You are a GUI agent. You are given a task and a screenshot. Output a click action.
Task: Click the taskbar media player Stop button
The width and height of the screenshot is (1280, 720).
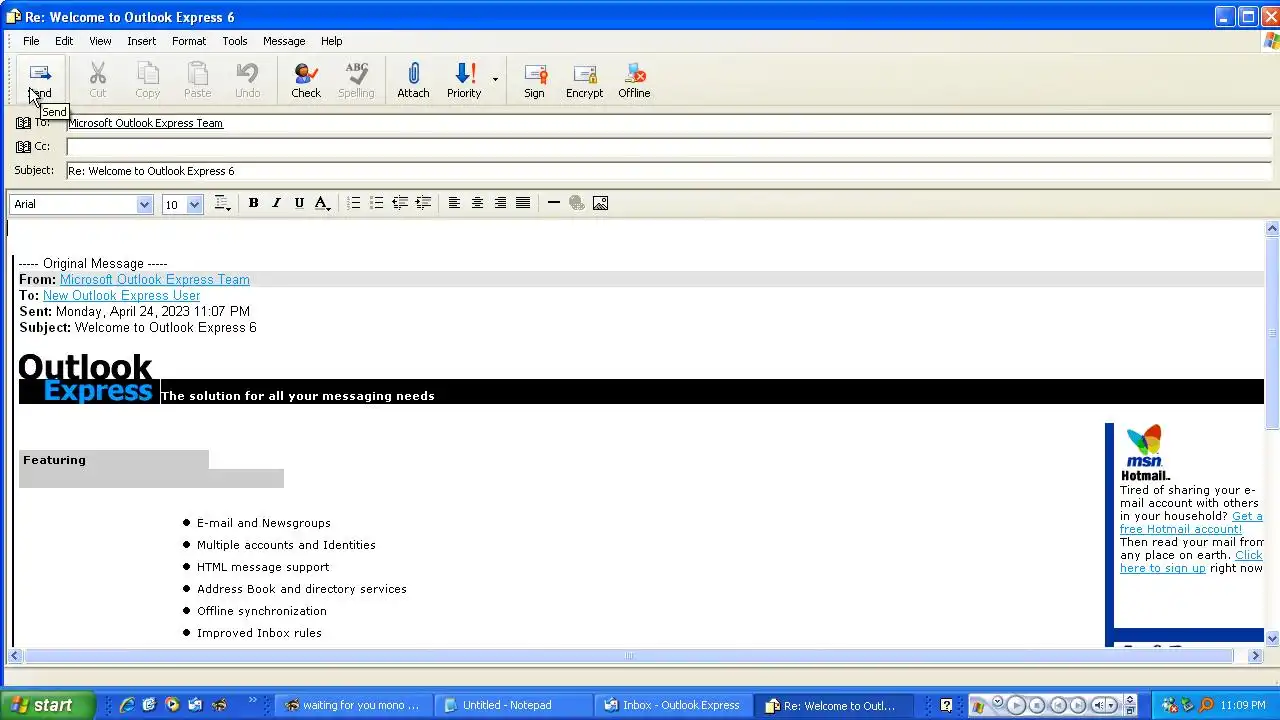[x=1037, y=705]
